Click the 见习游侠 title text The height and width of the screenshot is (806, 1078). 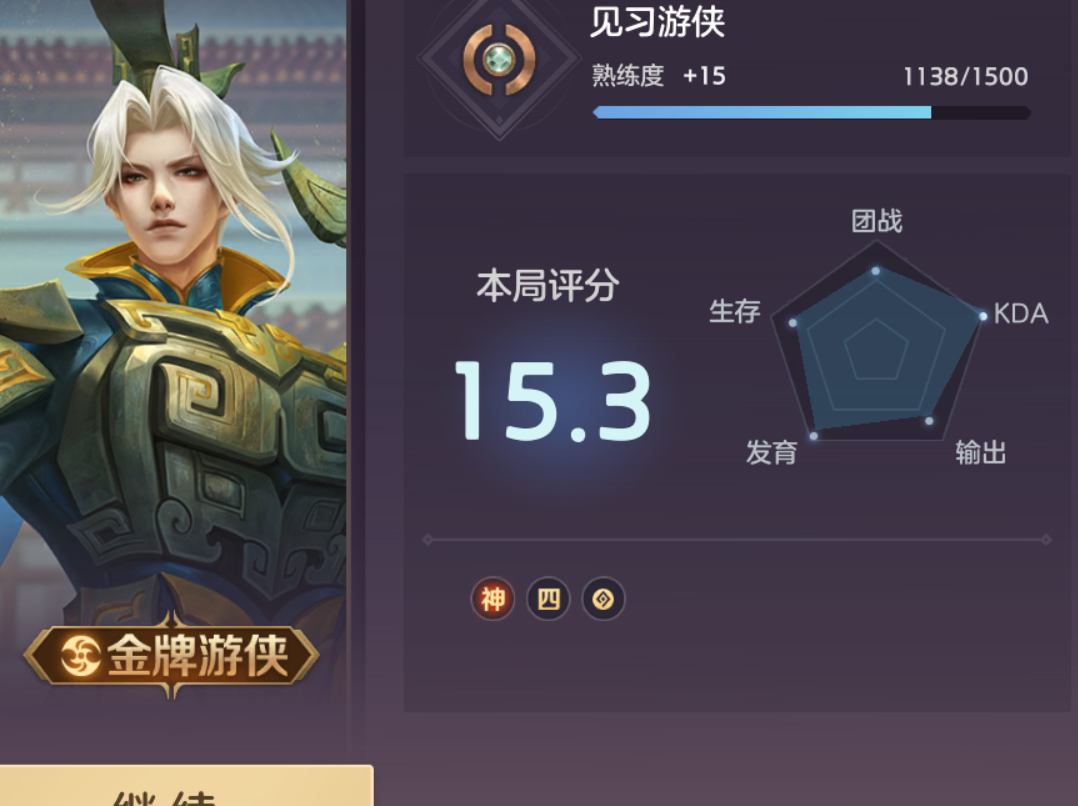[657, 21]
